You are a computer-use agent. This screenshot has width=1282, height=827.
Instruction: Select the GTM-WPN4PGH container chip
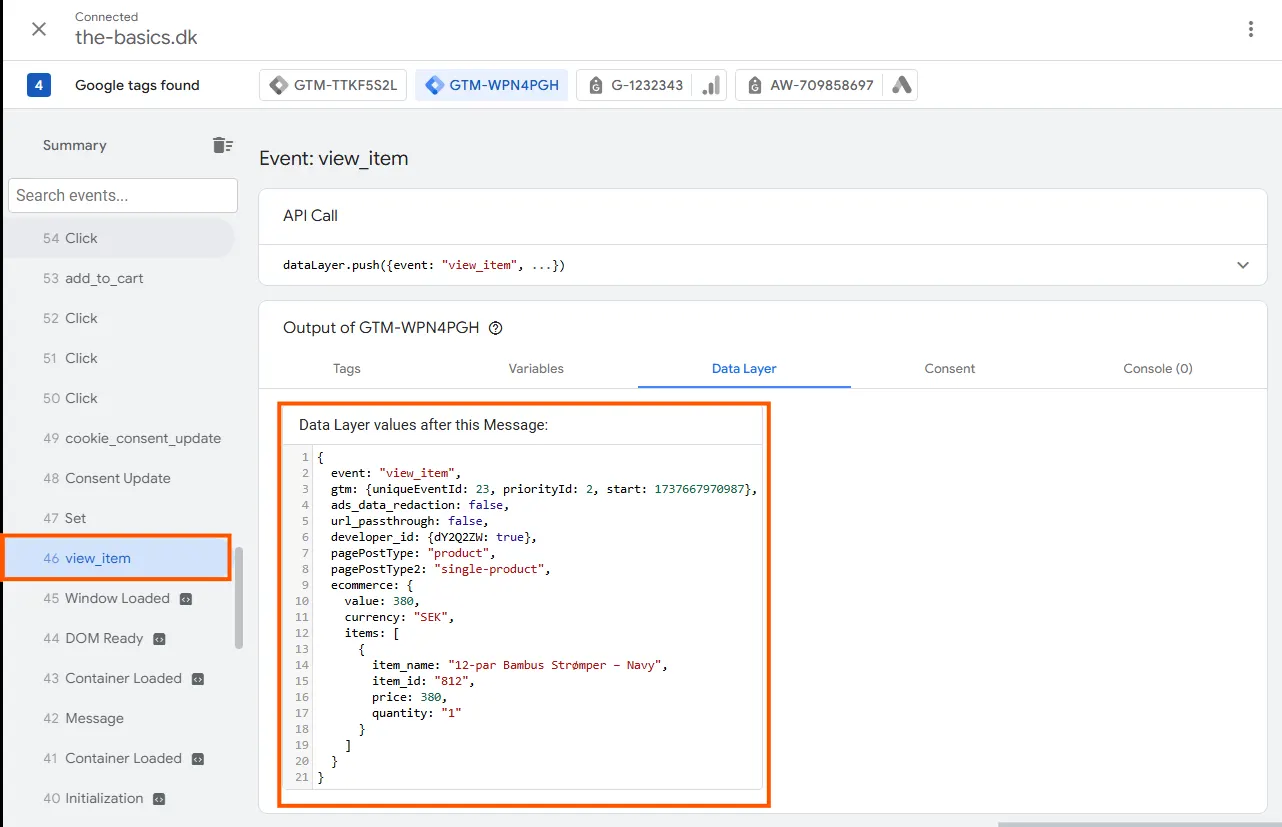coord(491,85)
